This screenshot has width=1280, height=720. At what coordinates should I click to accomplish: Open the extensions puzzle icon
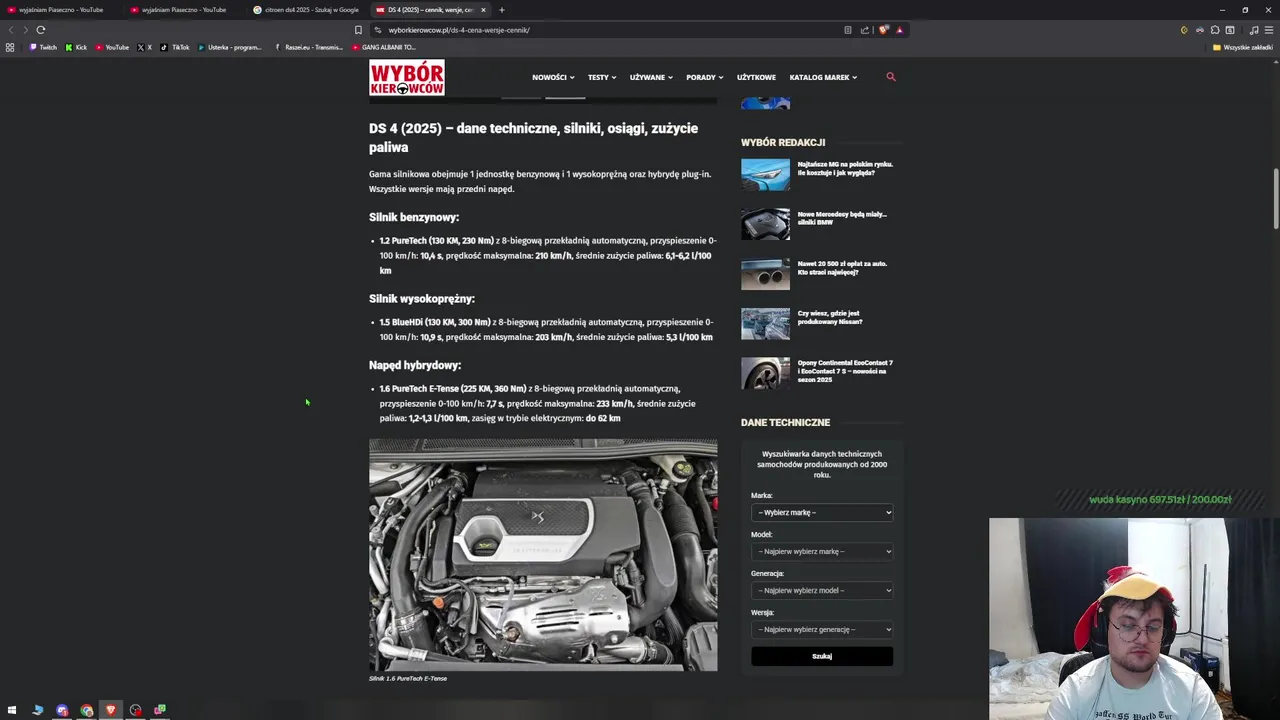click(x=1215, y=30)
